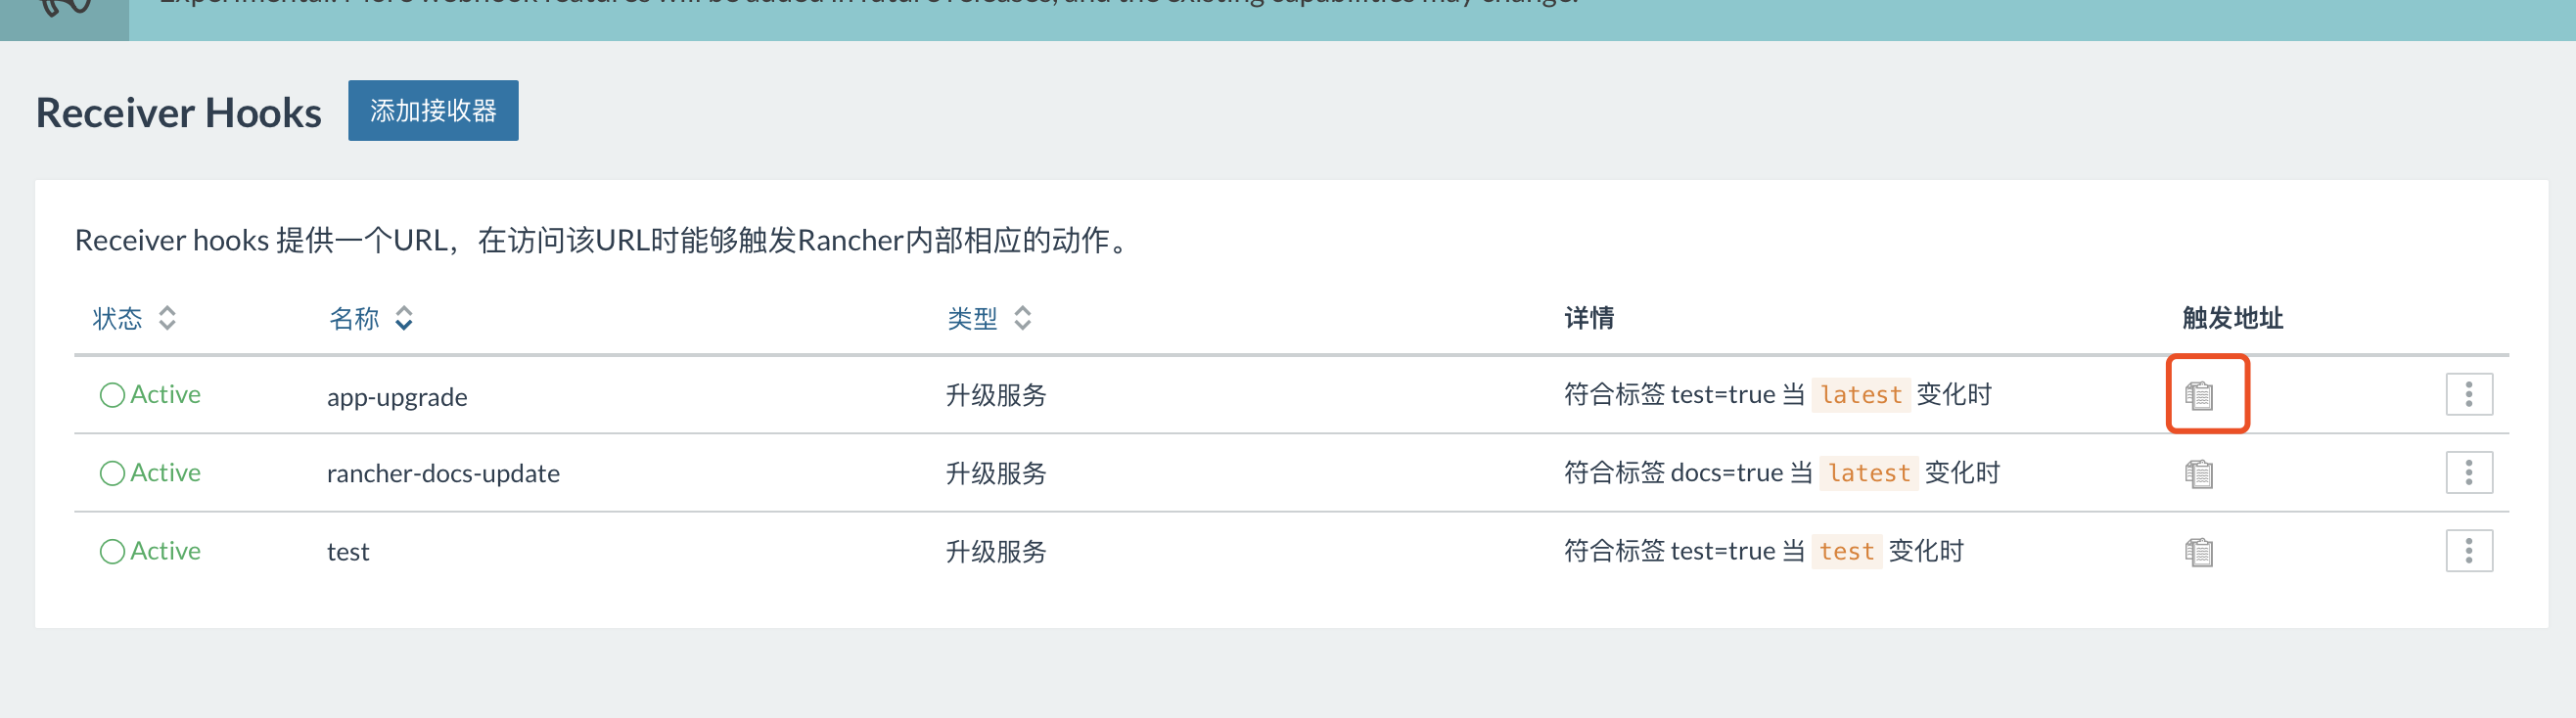This screenshot has width=2576, height=718.
Task: Select the rancher-docs-update name
Action: [443, 473]
